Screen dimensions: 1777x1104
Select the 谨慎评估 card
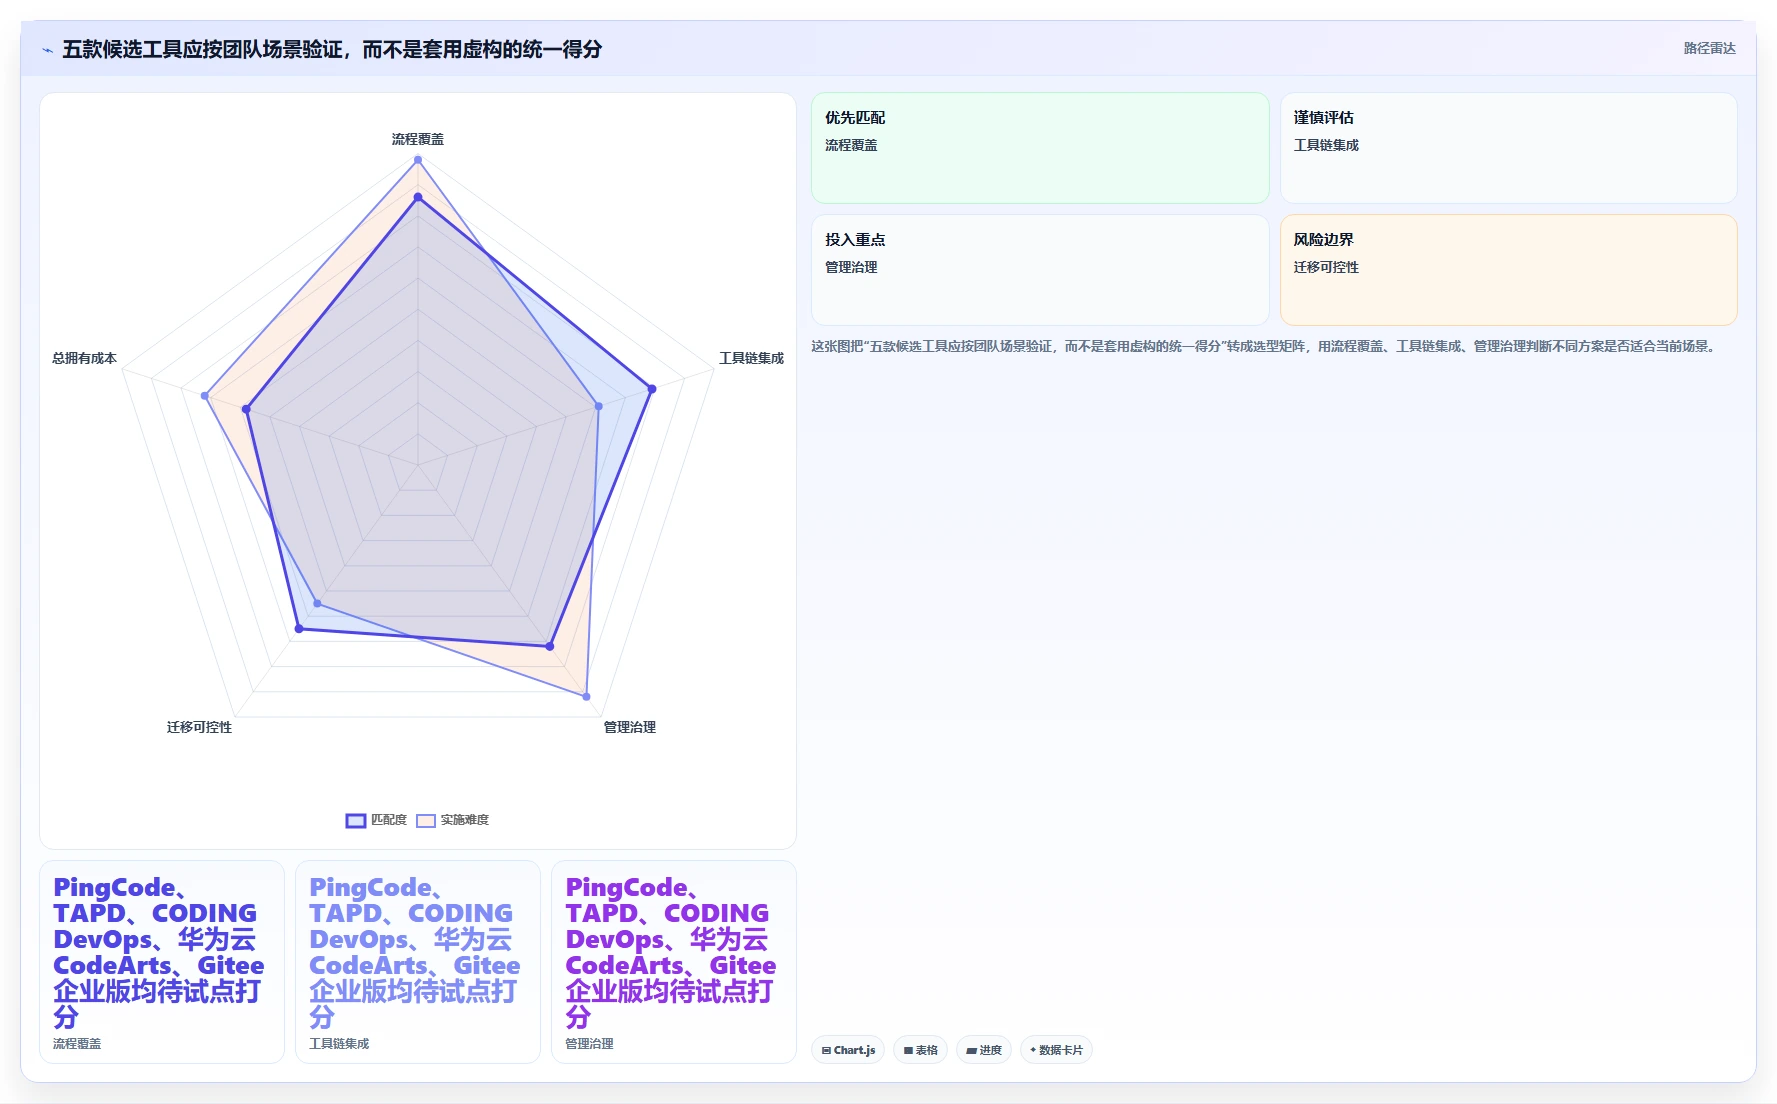1508,148
